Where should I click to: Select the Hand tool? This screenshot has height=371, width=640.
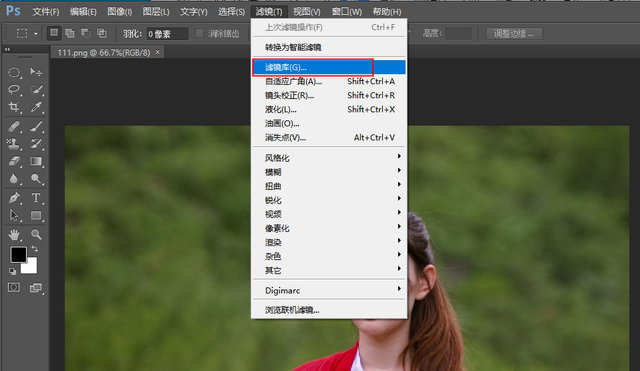click(14, 234)
